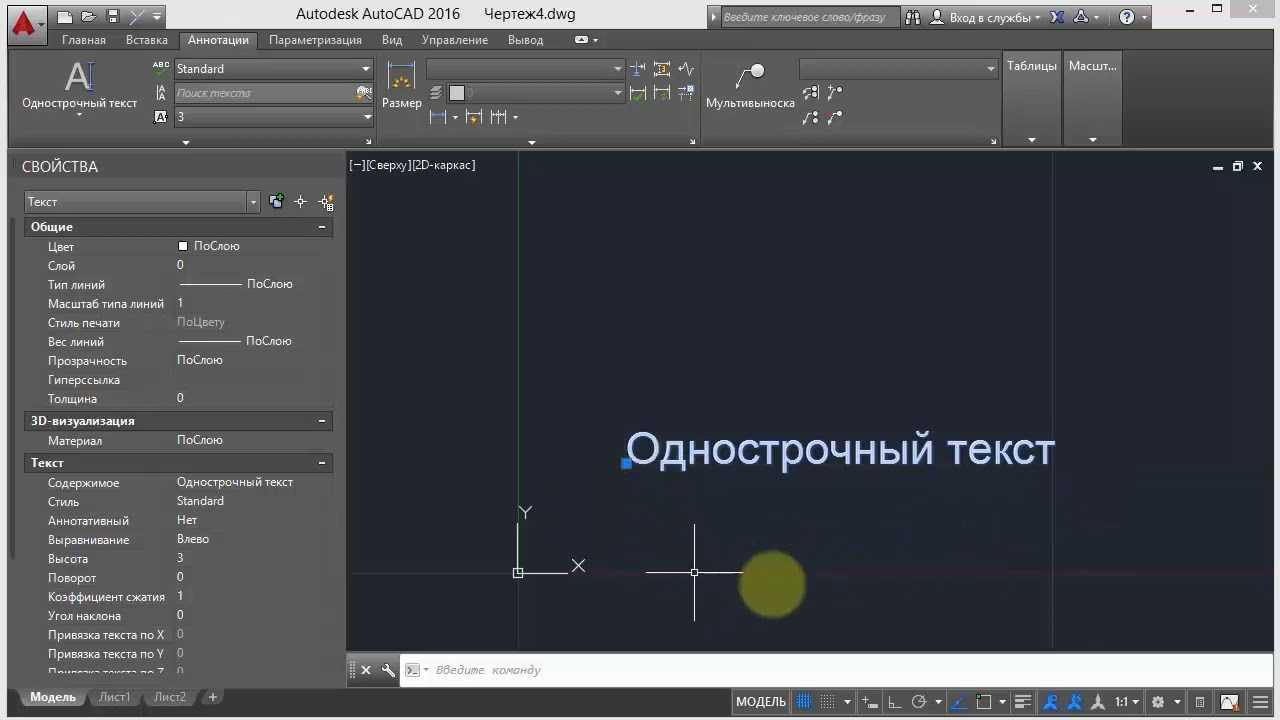Click the Open file icon in quick access toolbar
Image resolution: width=1280 pixels, height=720 pixels.
point(88,16)
